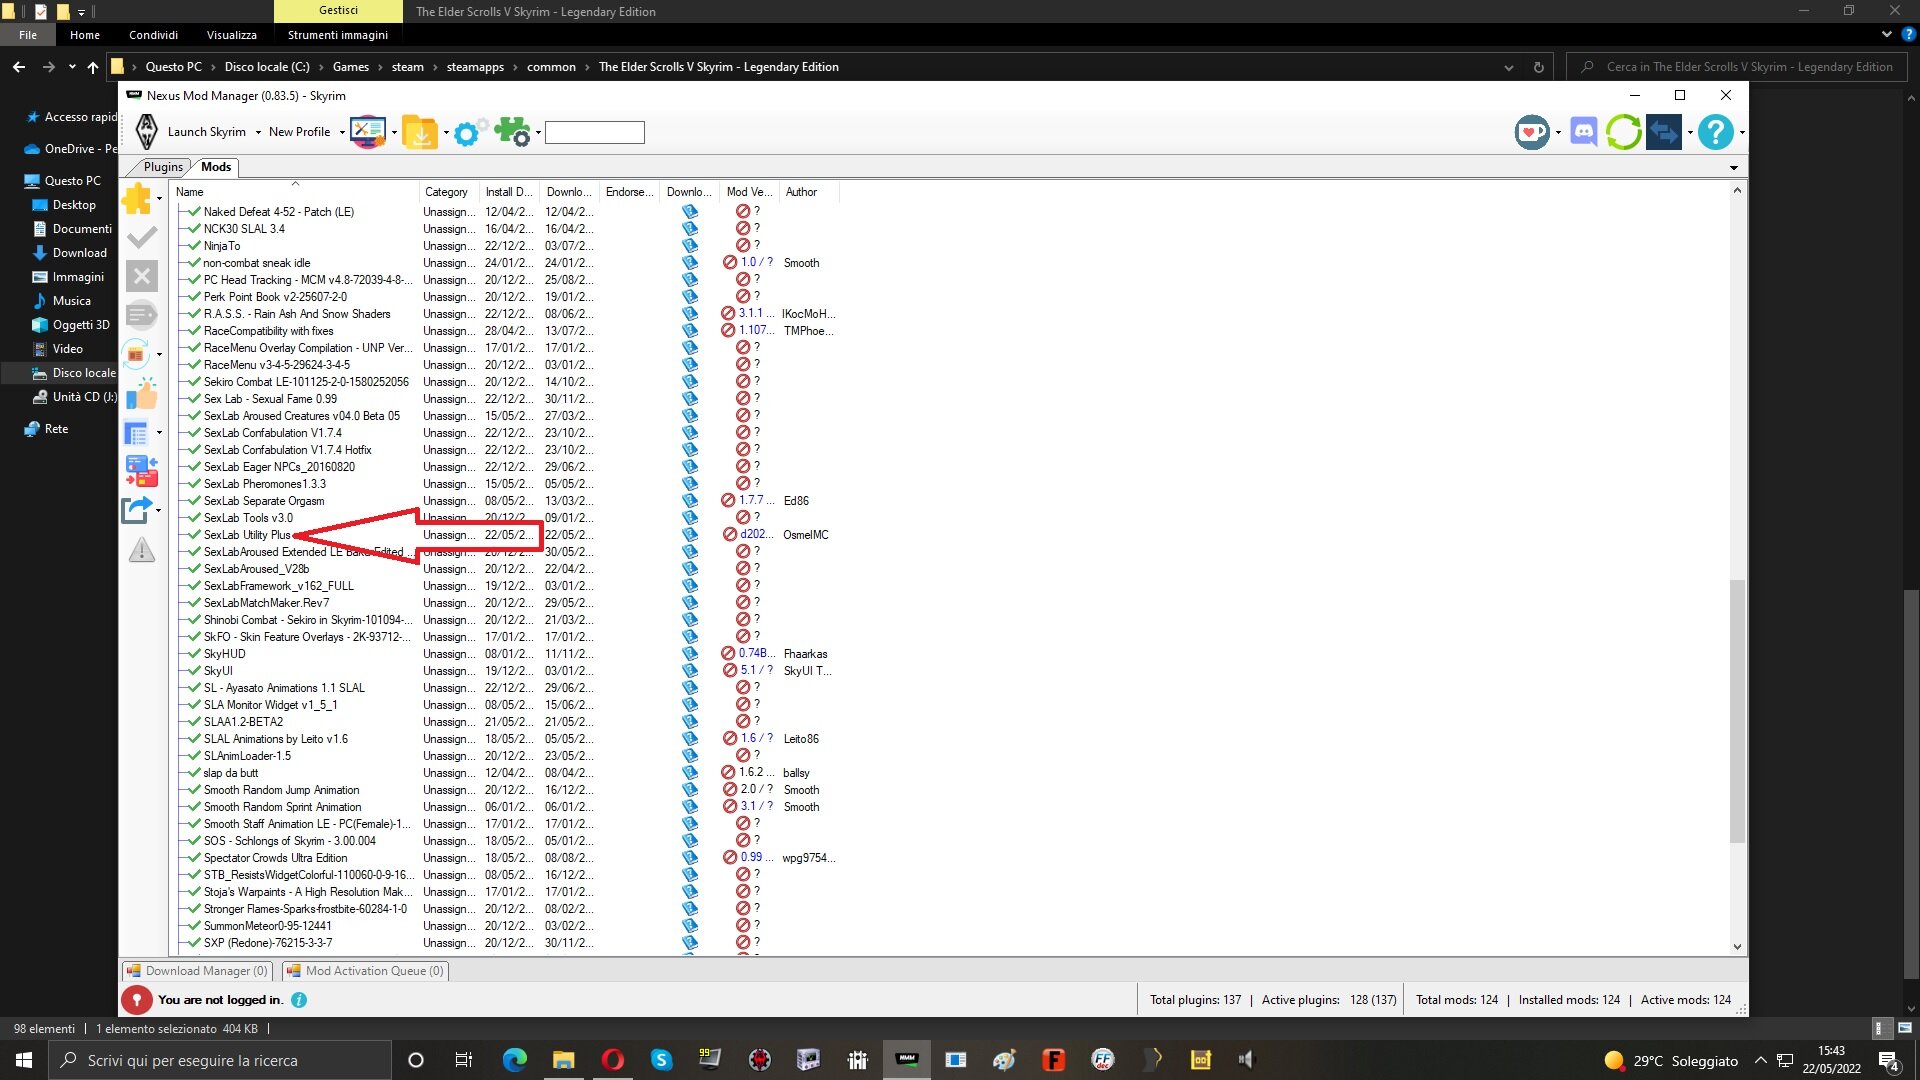Open Microsoft Edge from the taskbar

514,1060
